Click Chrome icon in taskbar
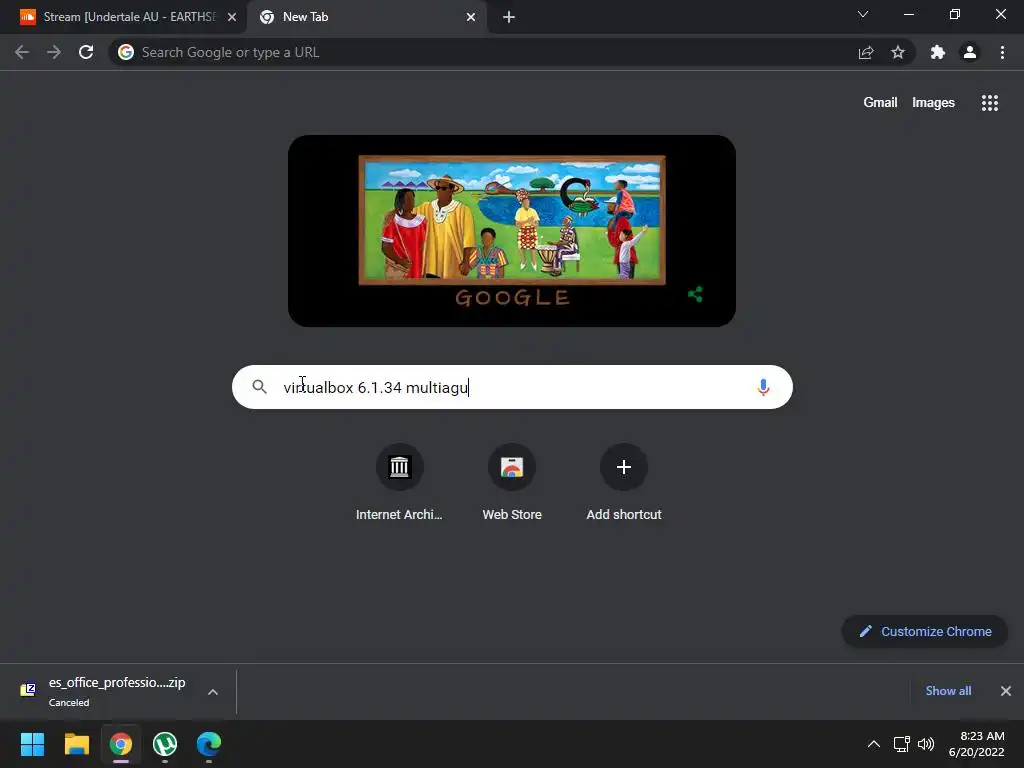Viewport: 1024px width, 768px height. [121, 744]
